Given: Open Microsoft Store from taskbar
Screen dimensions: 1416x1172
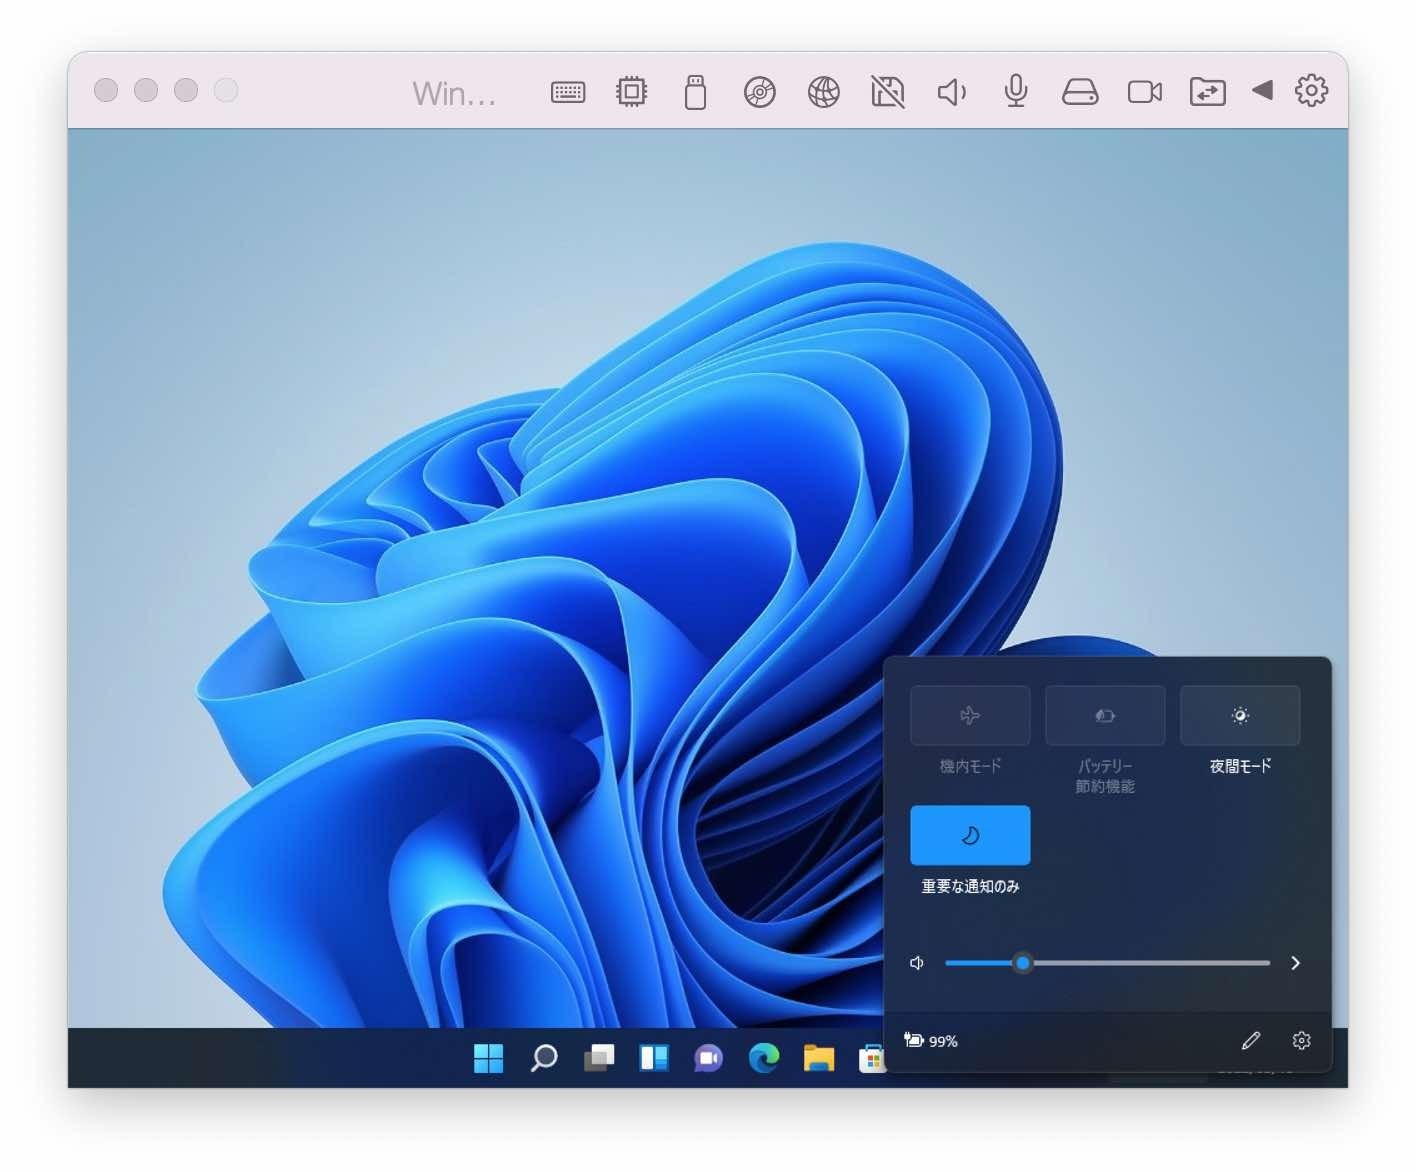Looking at the screenshot, I should [x=871, y=1058].
